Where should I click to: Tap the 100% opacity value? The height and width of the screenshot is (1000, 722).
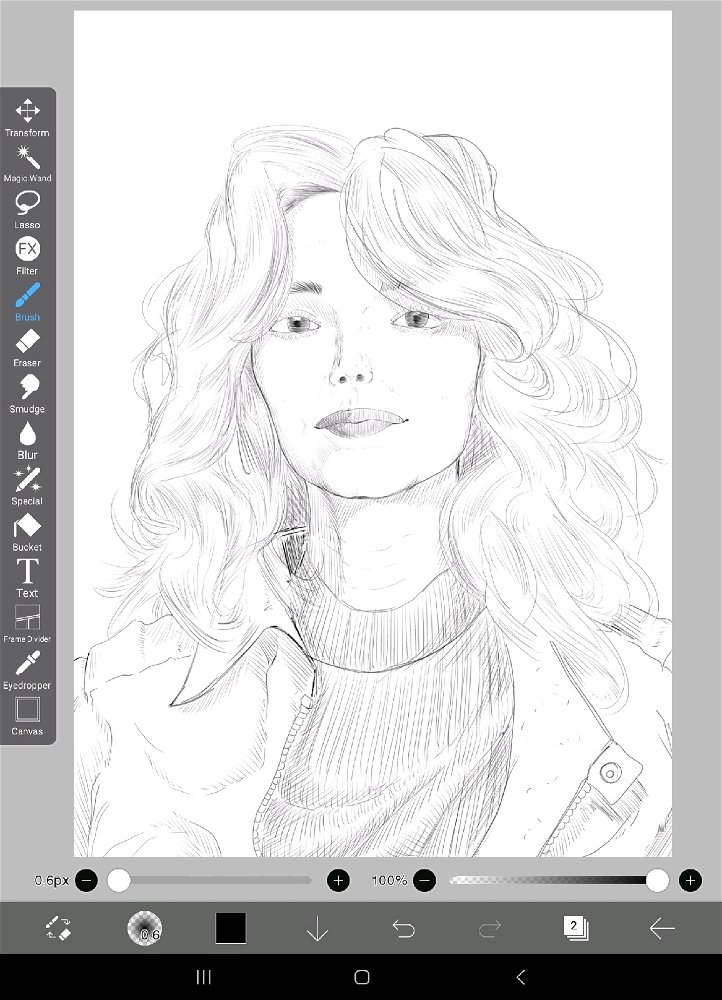pyautogui.click(x=389, y=881)
